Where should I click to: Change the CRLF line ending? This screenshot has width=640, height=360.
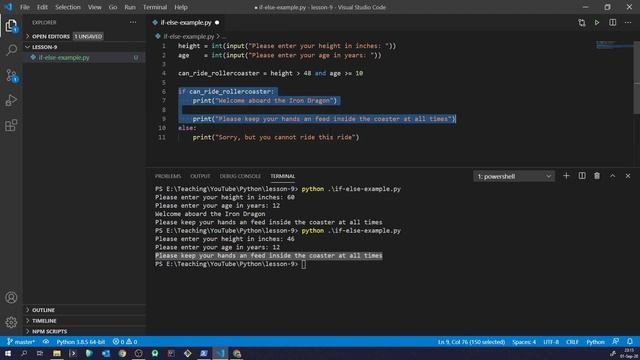point(572,342)
